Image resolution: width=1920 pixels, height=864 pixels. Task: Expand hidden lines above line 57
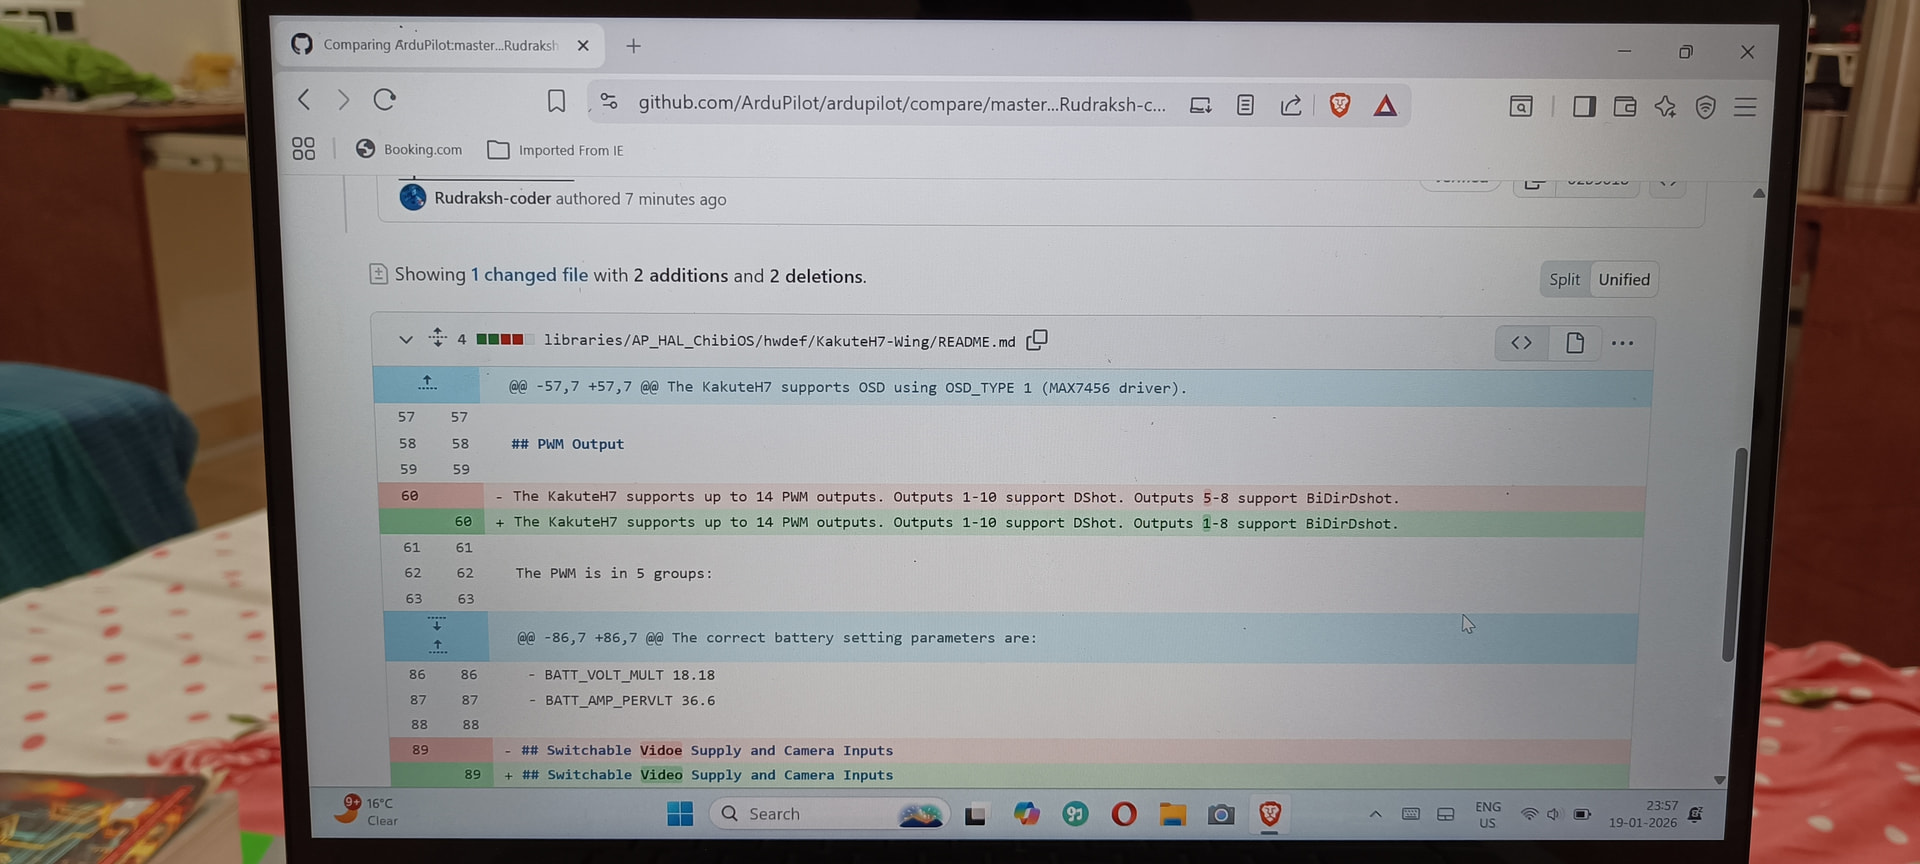427,384
